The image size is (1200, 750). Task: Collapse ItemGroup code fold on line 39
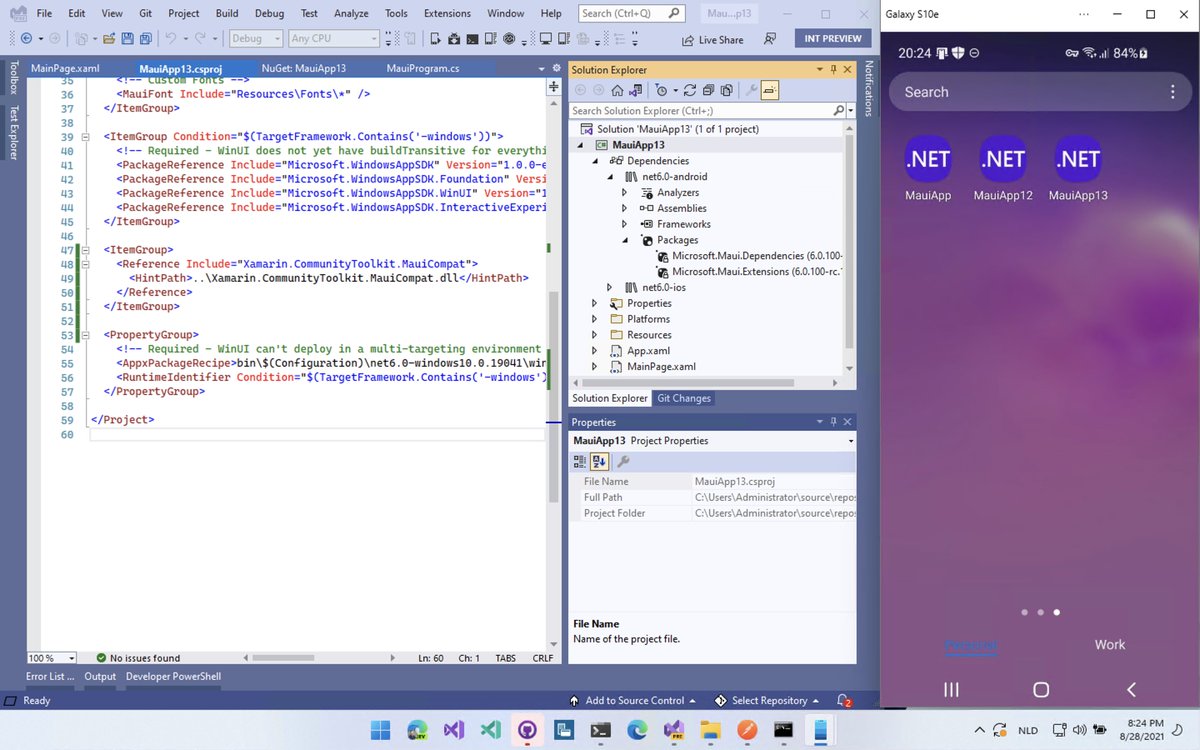pos(84,137)
